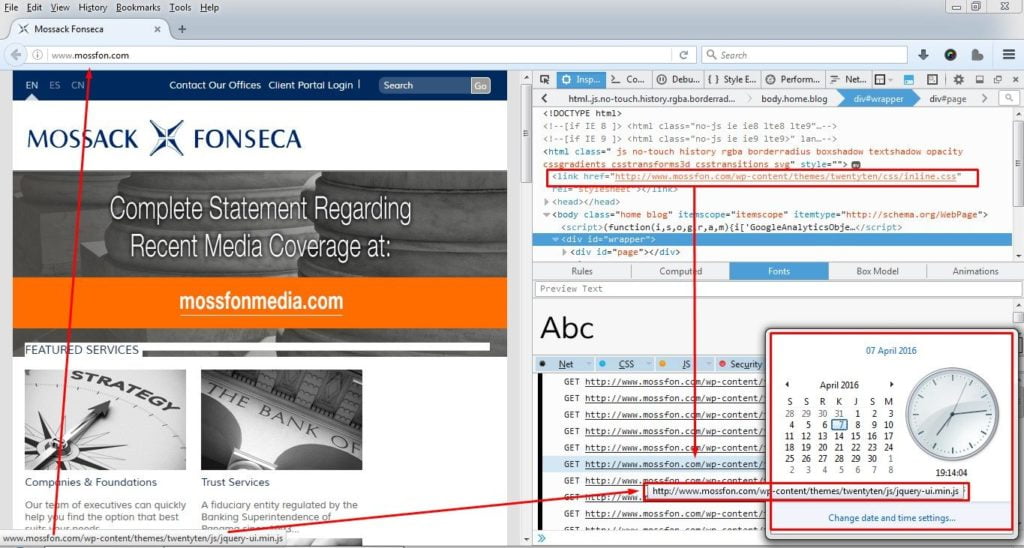Viewport: 1024px width, 548px height.
Task: Switch to the Console devtools tab
Action: coord(628,79)
